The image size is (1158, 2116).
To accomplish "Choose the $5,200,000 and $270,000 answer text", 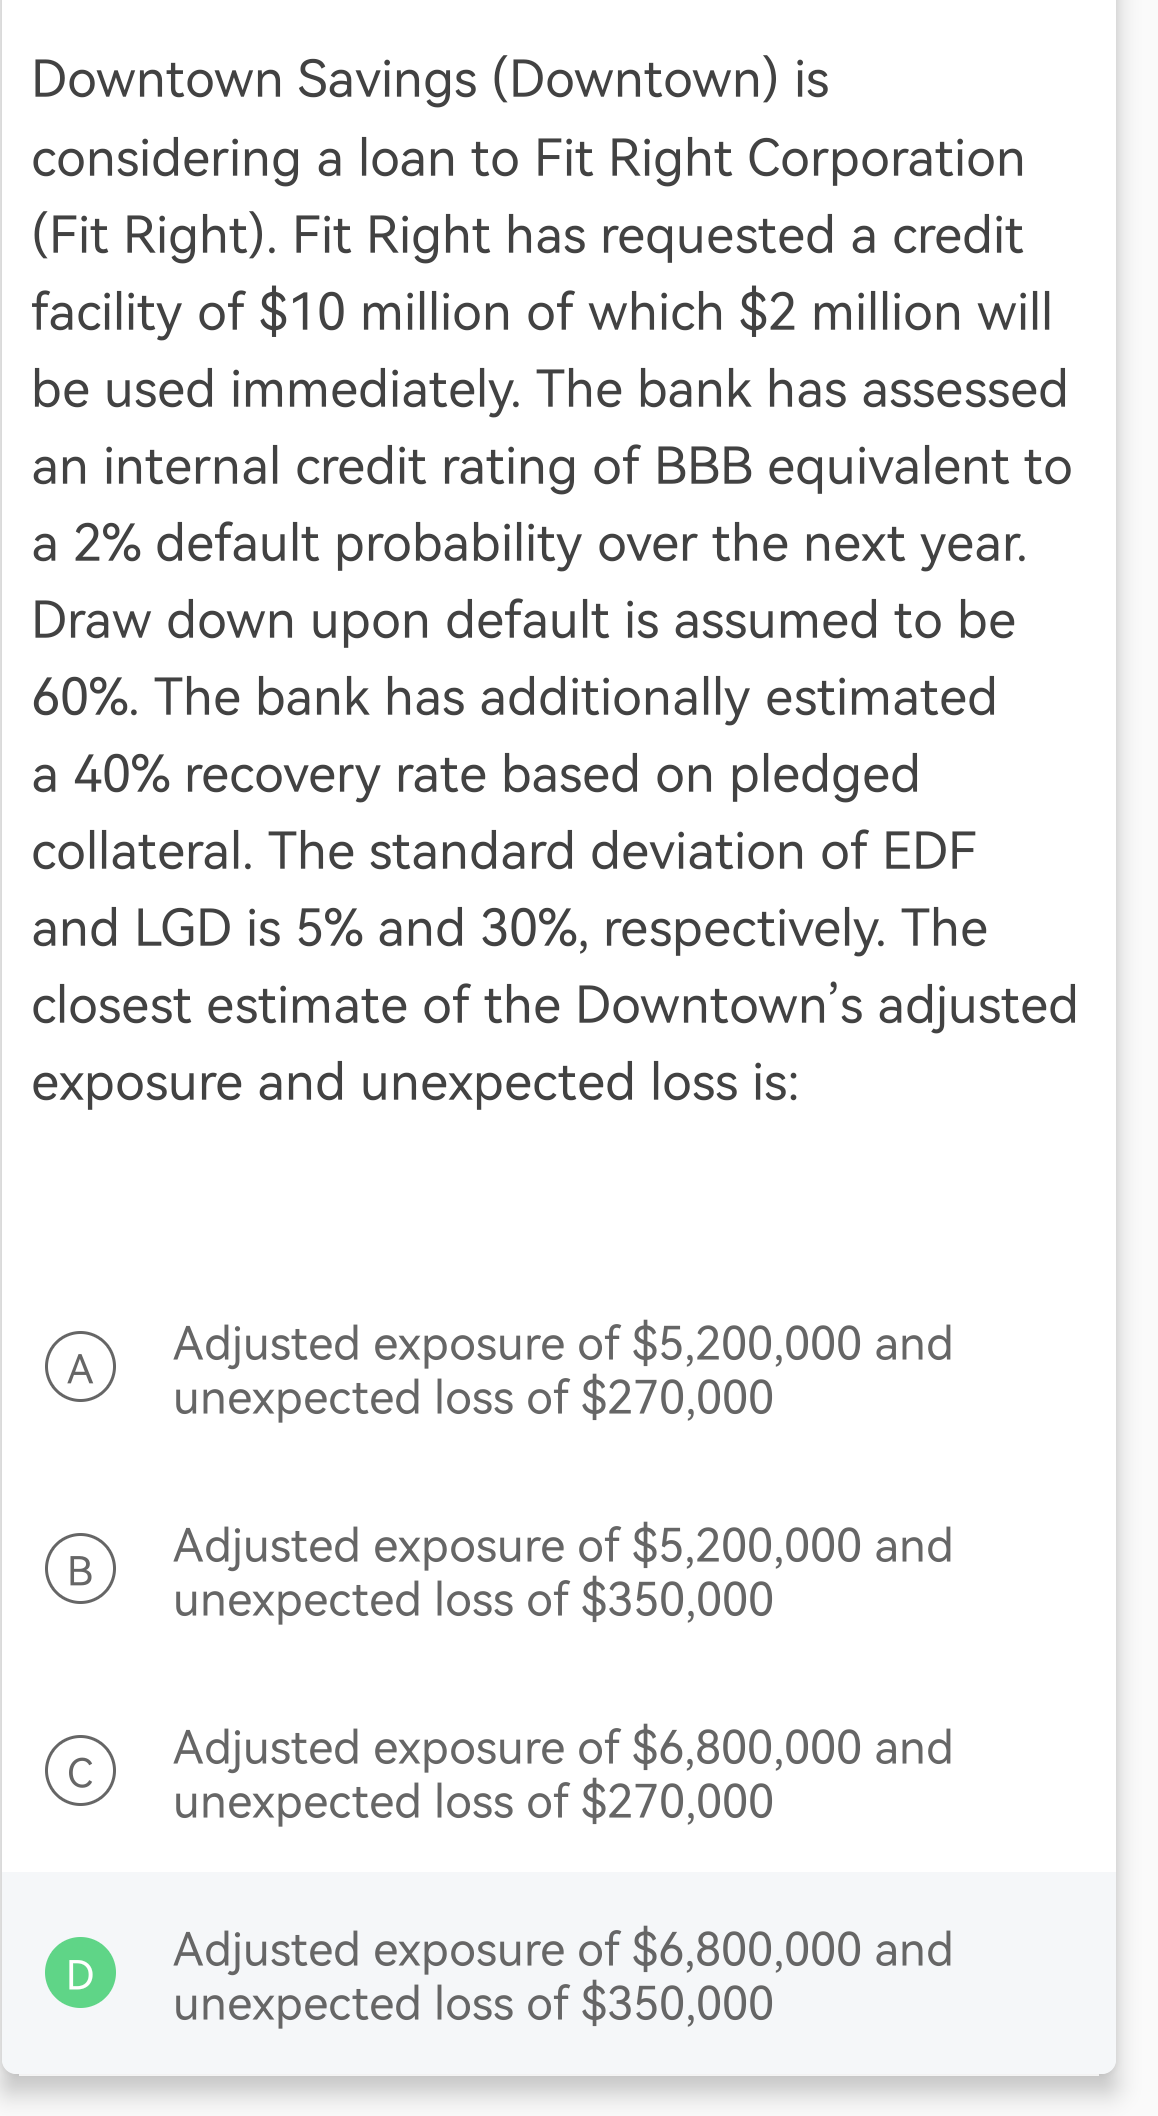I will click(562, 1369).
